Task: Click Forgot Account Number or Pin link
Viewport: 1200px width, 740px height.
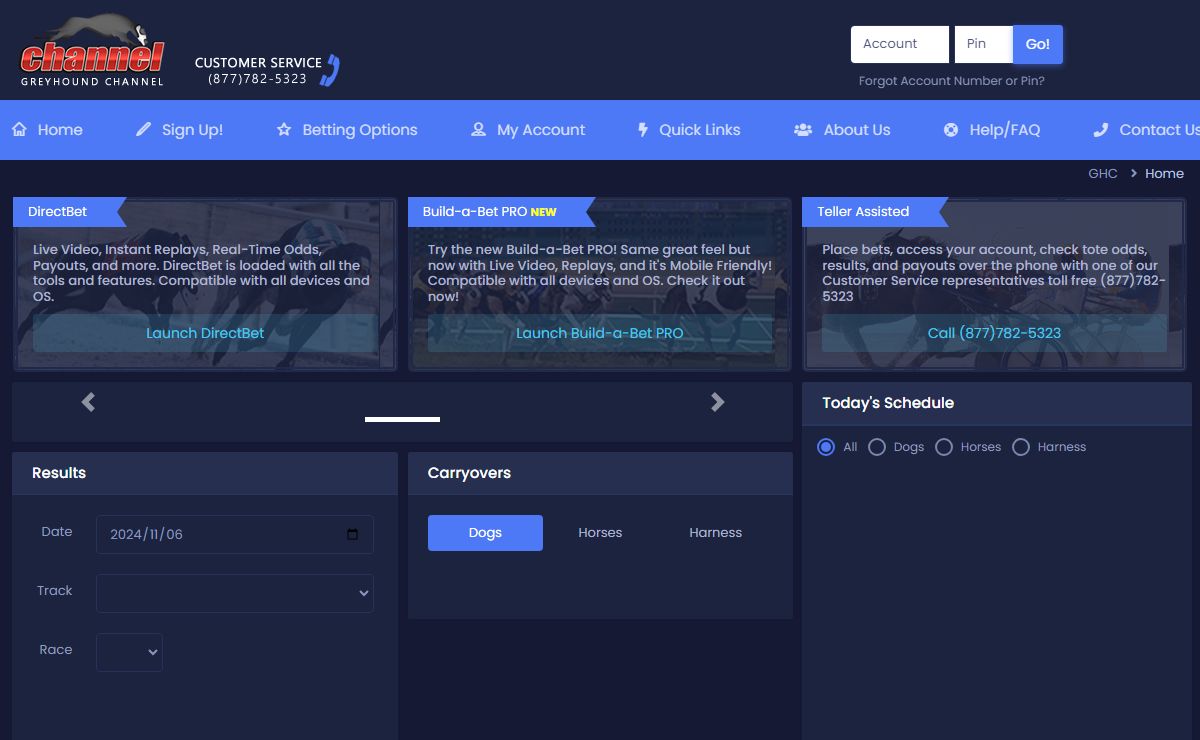Action: [952, 81]
